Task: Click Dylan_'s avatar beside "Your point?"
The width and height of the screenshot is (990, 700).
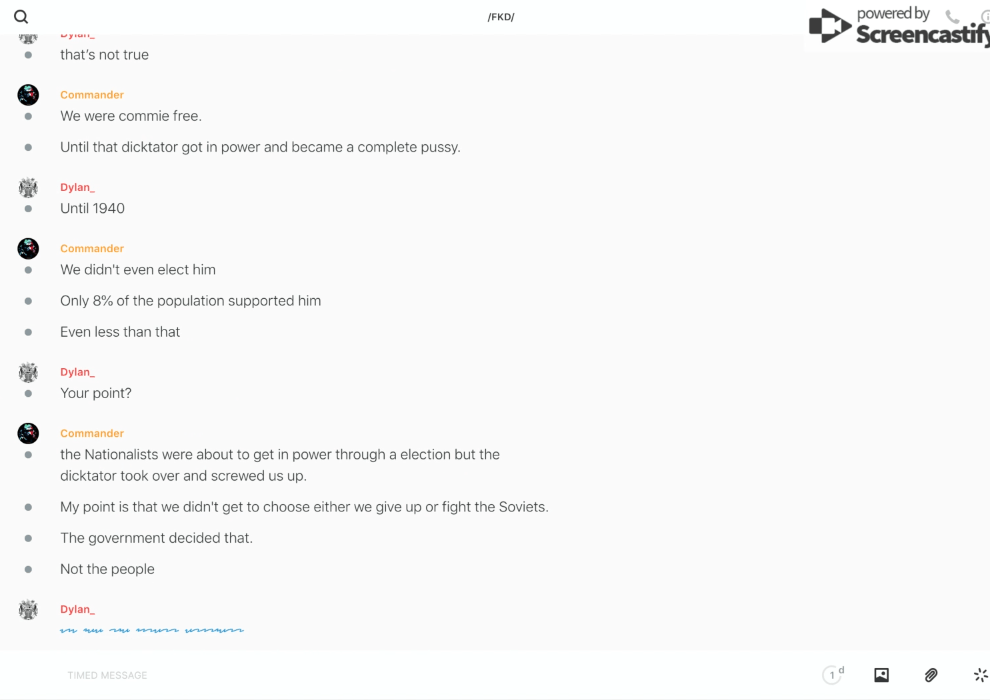Action: 28,372
